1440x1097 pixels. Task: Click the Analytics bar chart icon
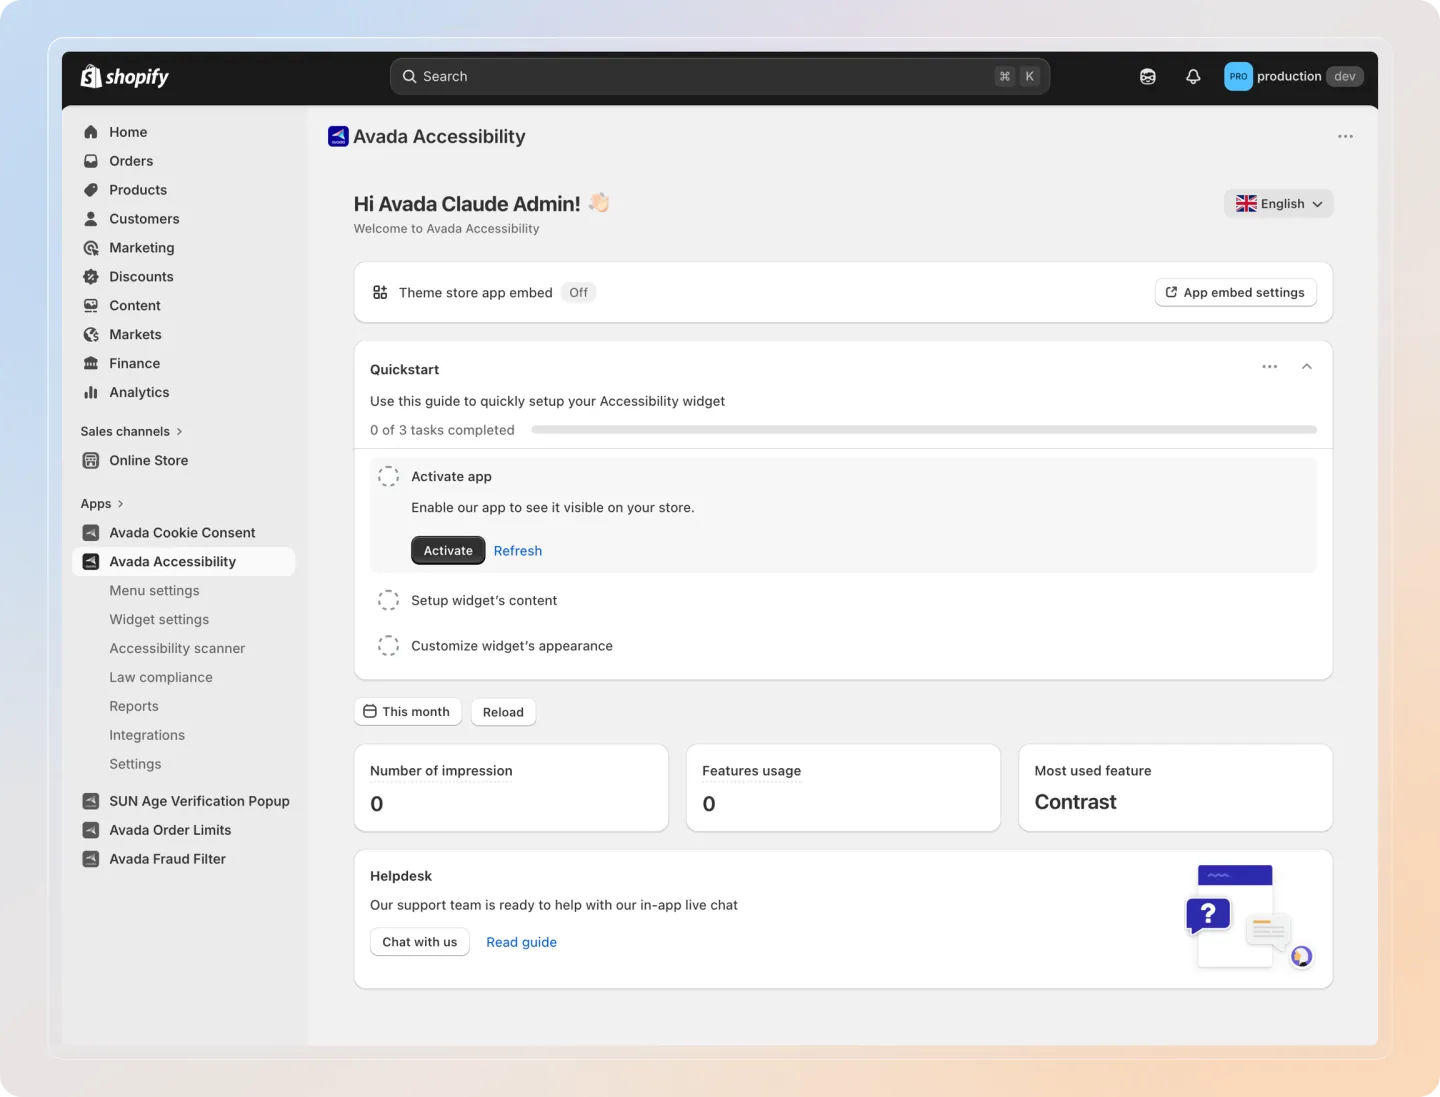pos(91,393)
